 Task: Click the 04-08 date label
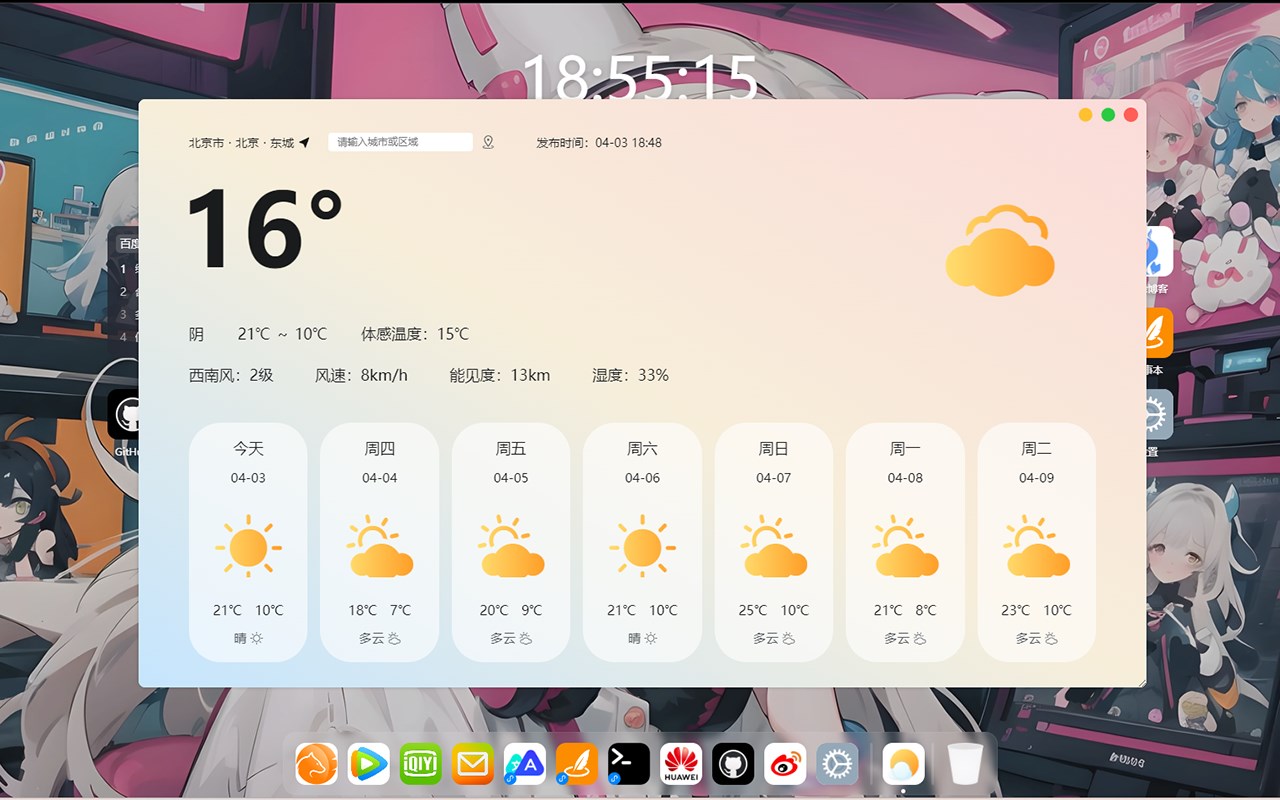pyautogui.click(x=905, y=478)
